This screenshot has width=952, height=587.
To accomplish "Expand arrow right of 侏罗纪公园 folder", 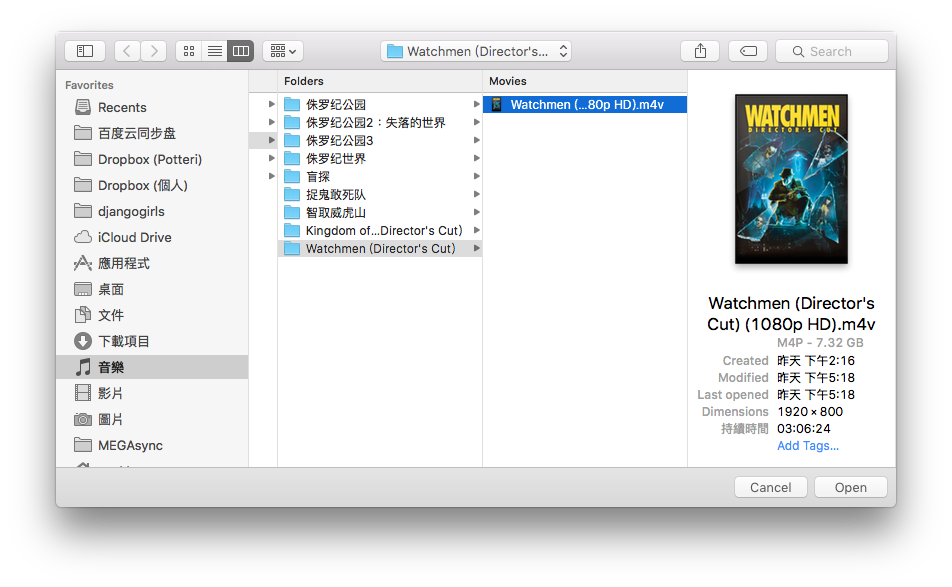I will (x=477, y=104).
